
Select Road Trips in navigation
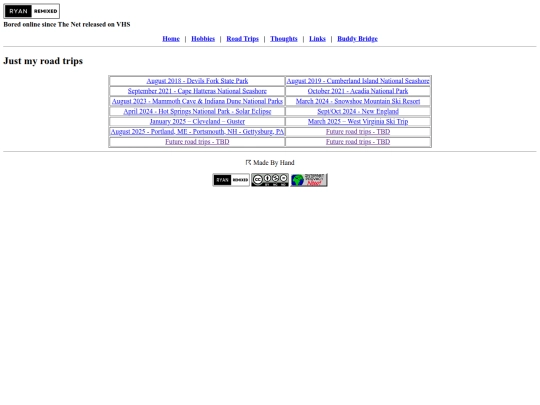tap(242, 39)
